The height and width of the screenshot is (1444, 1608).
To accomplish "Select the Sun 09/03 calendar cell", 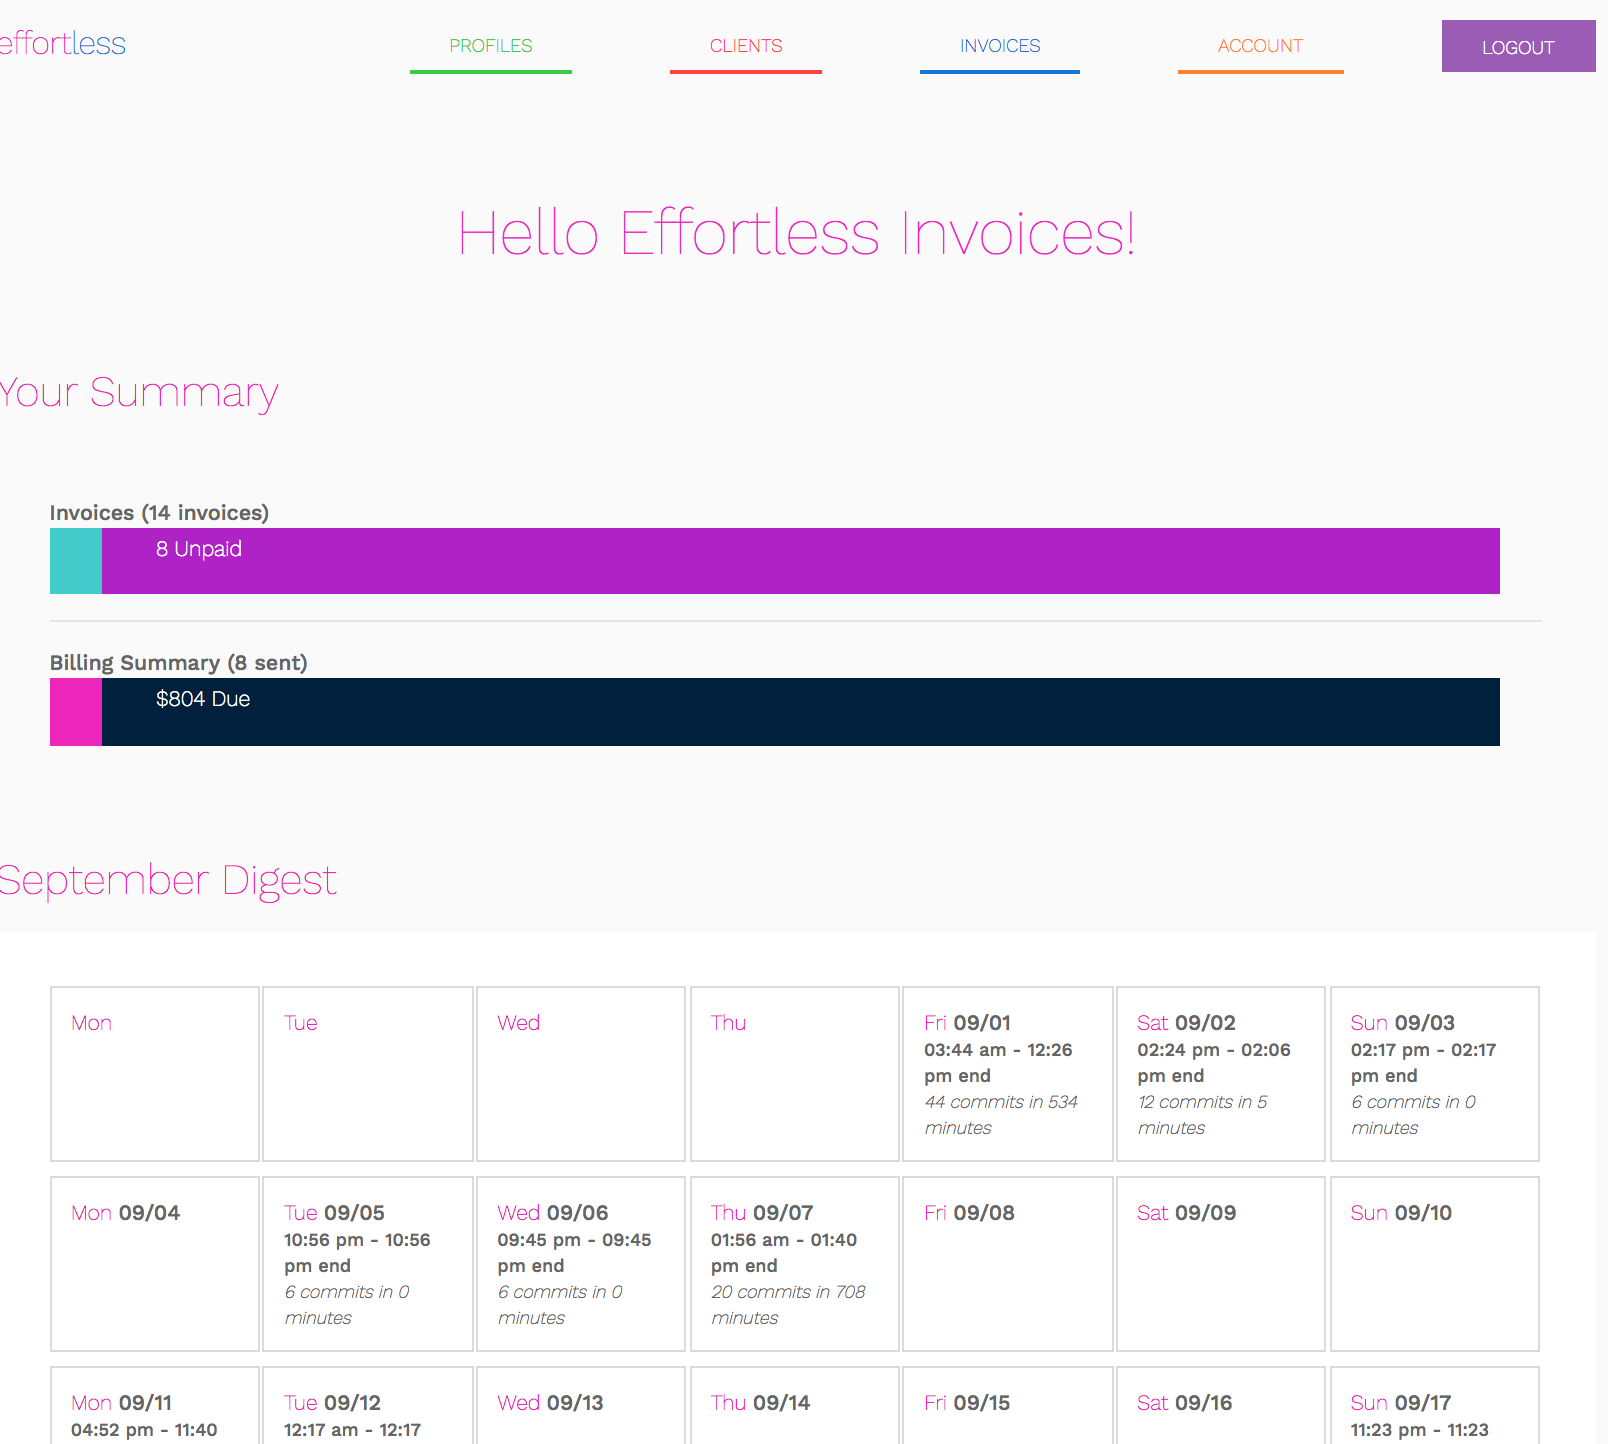I will click(x=1433, y=1075).
